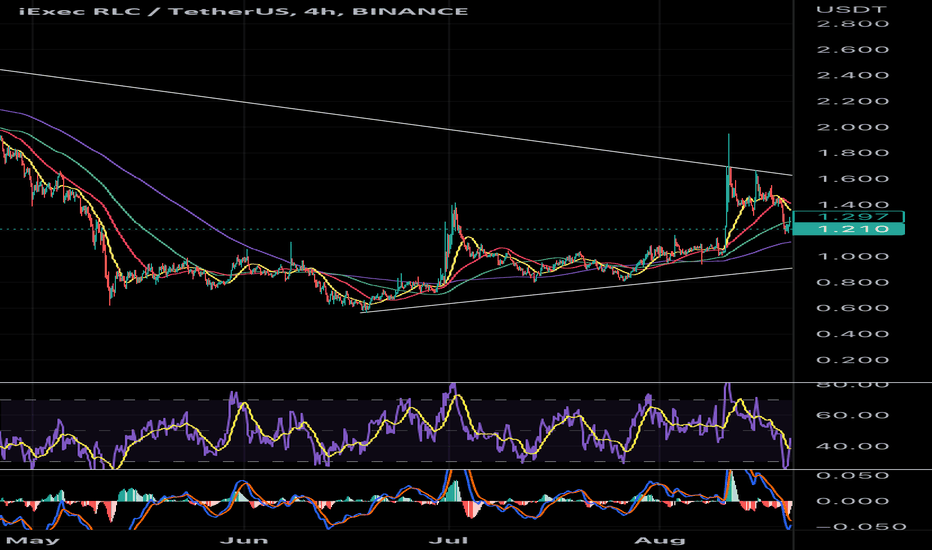Screen dimensions: 932x550
Task: Click the Aug label on time axis
Action: (x=660, y=540)
